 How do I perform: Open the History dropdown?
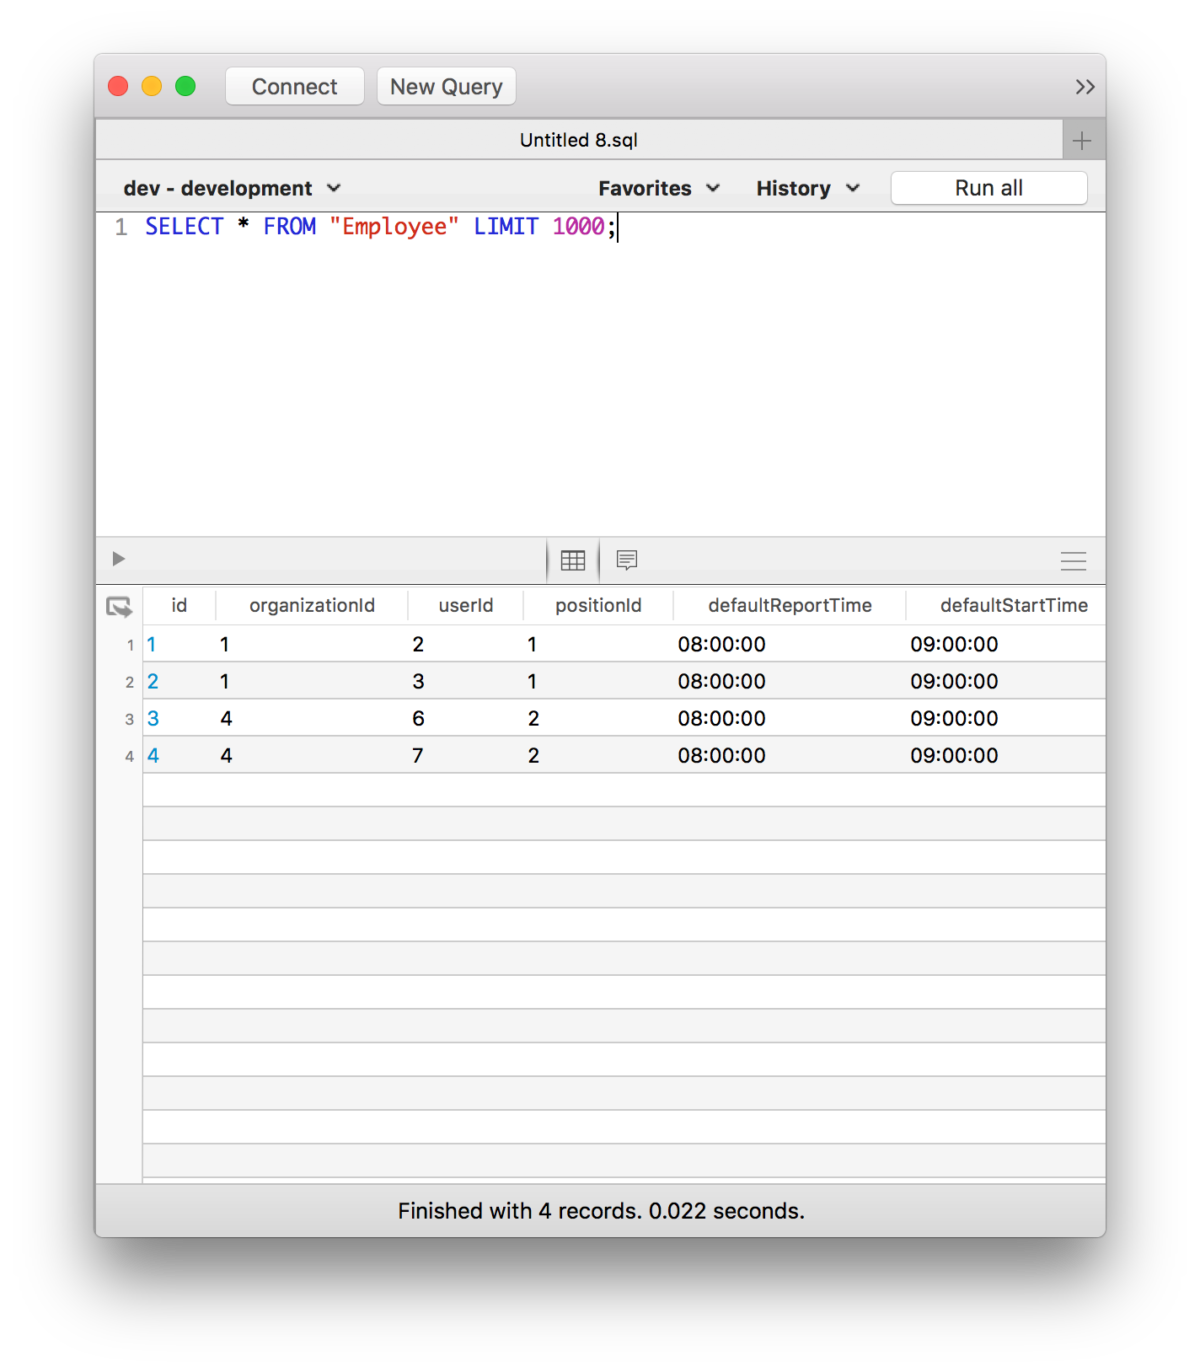click(806, 187)
